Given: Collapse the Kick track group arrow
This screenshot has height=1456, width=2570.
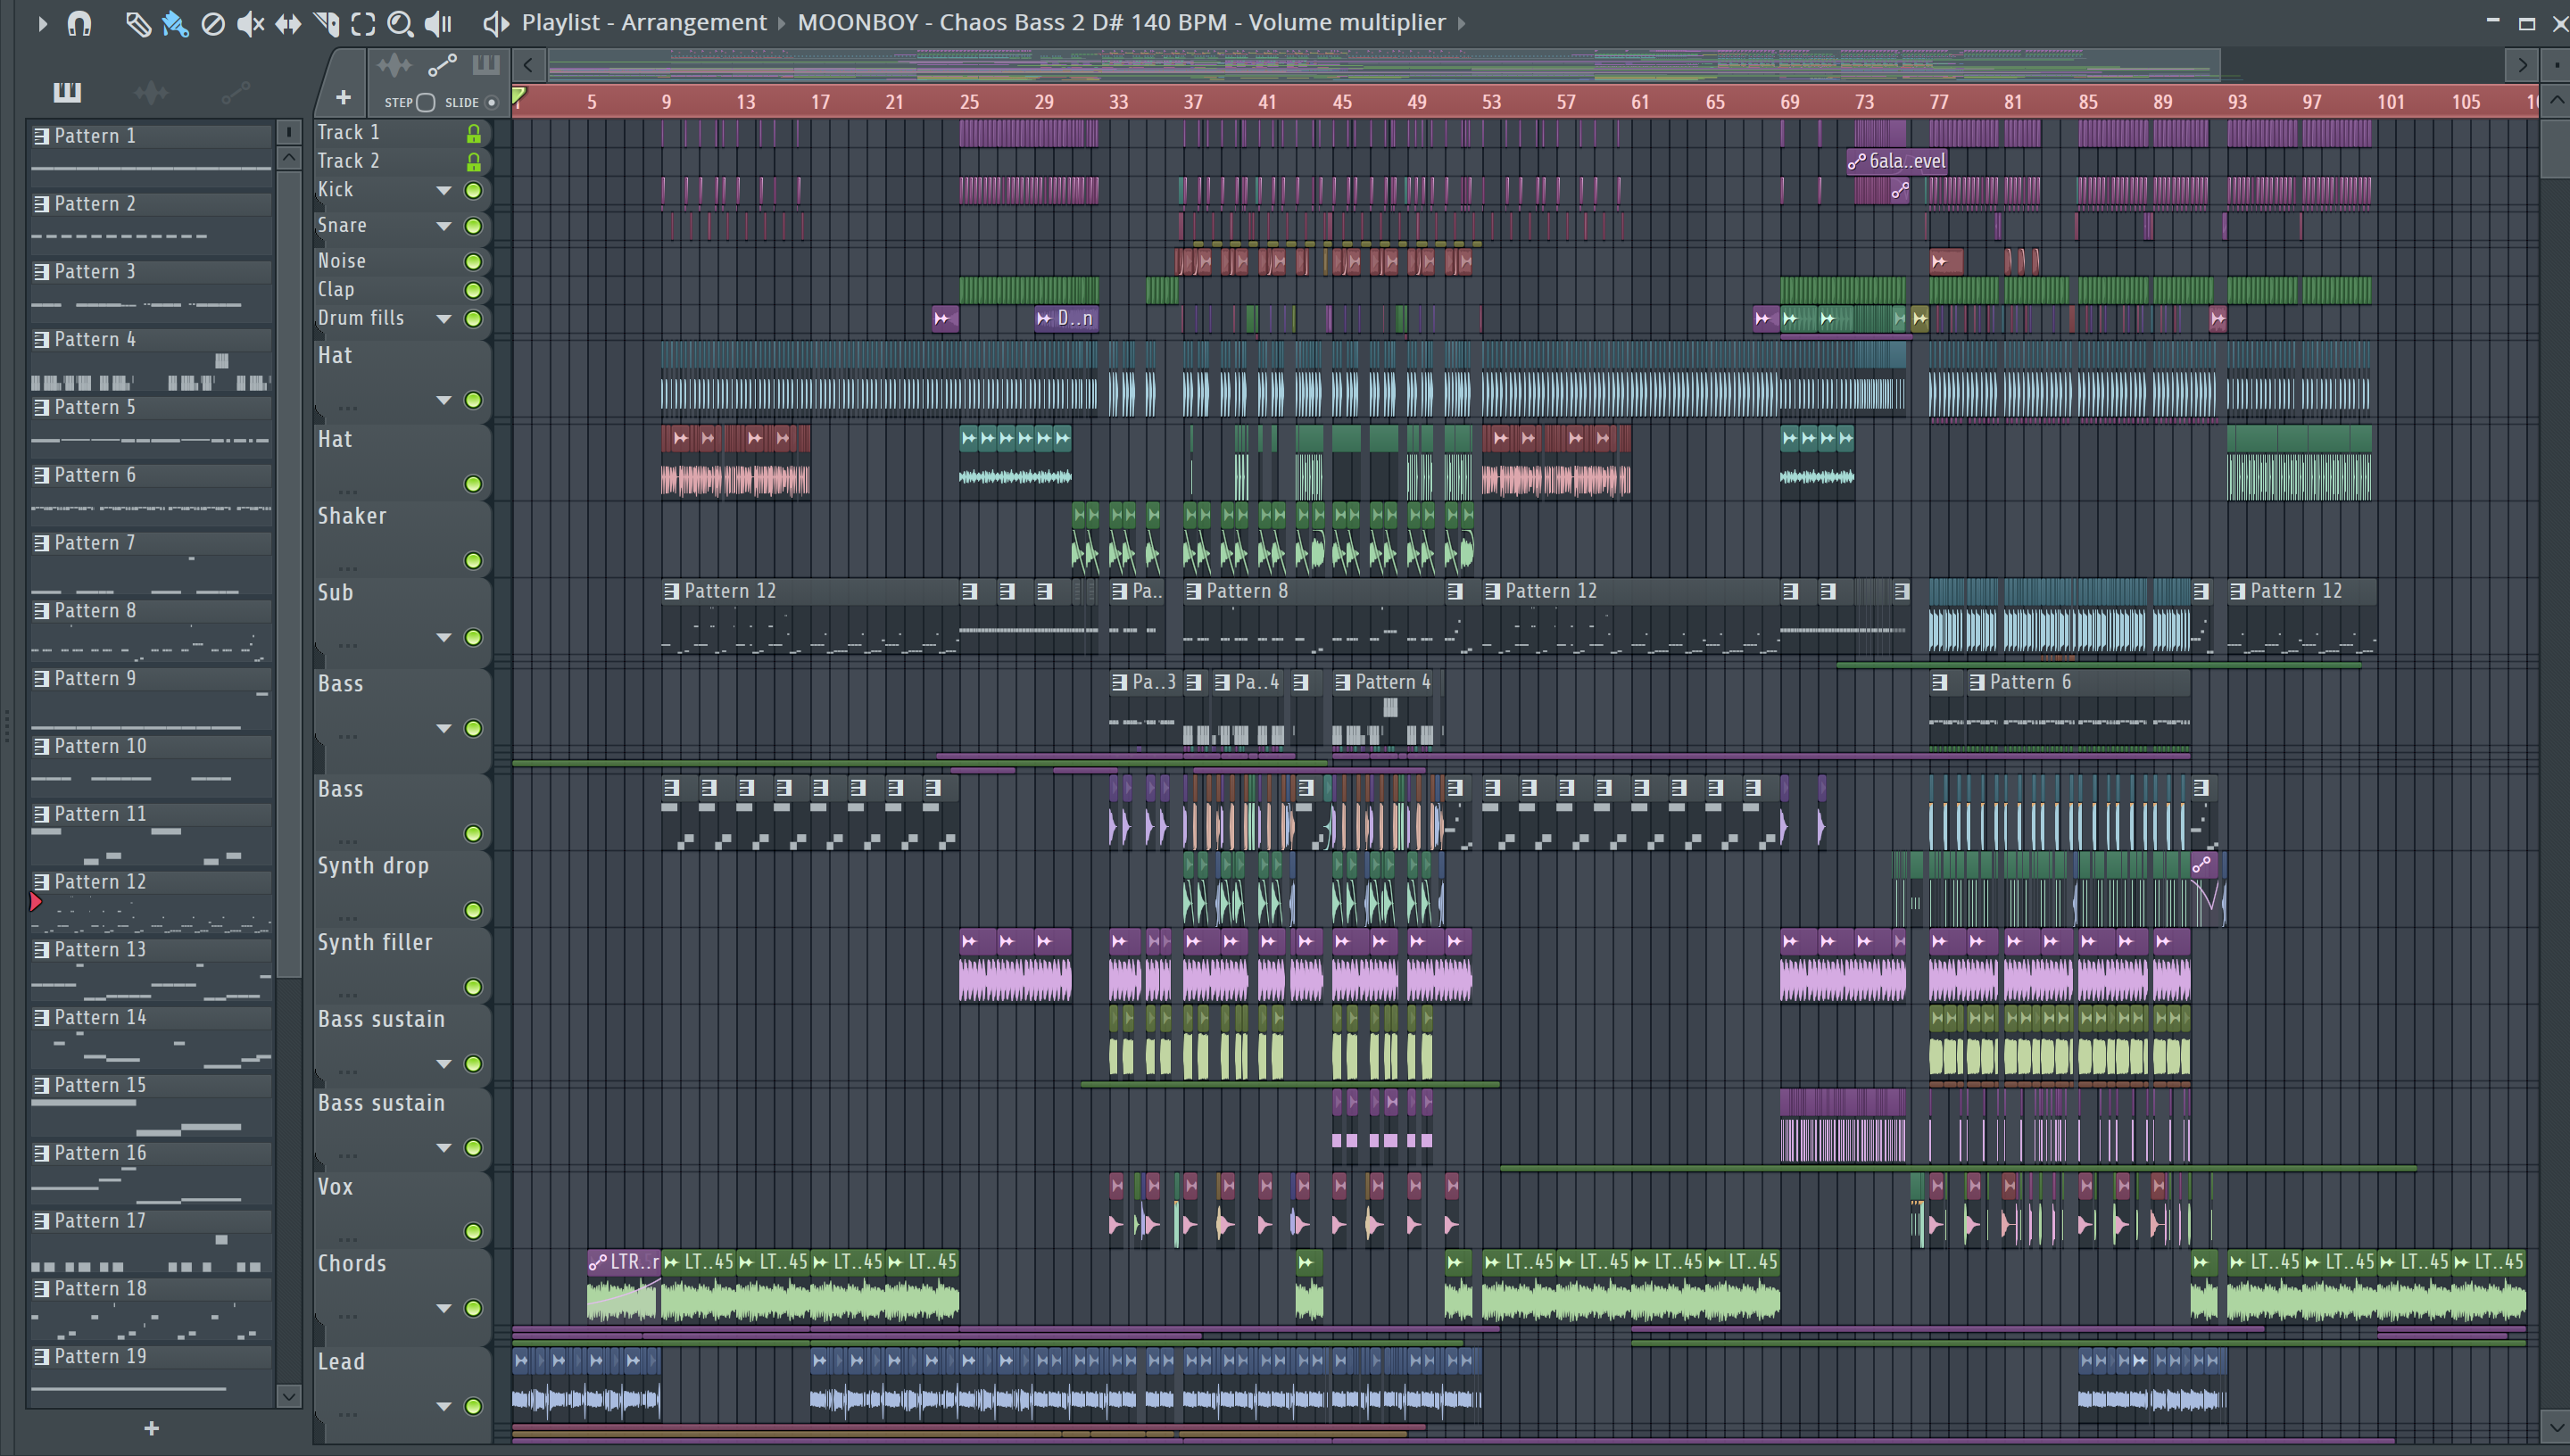Looking at the screenshot, I should (443, 191).
